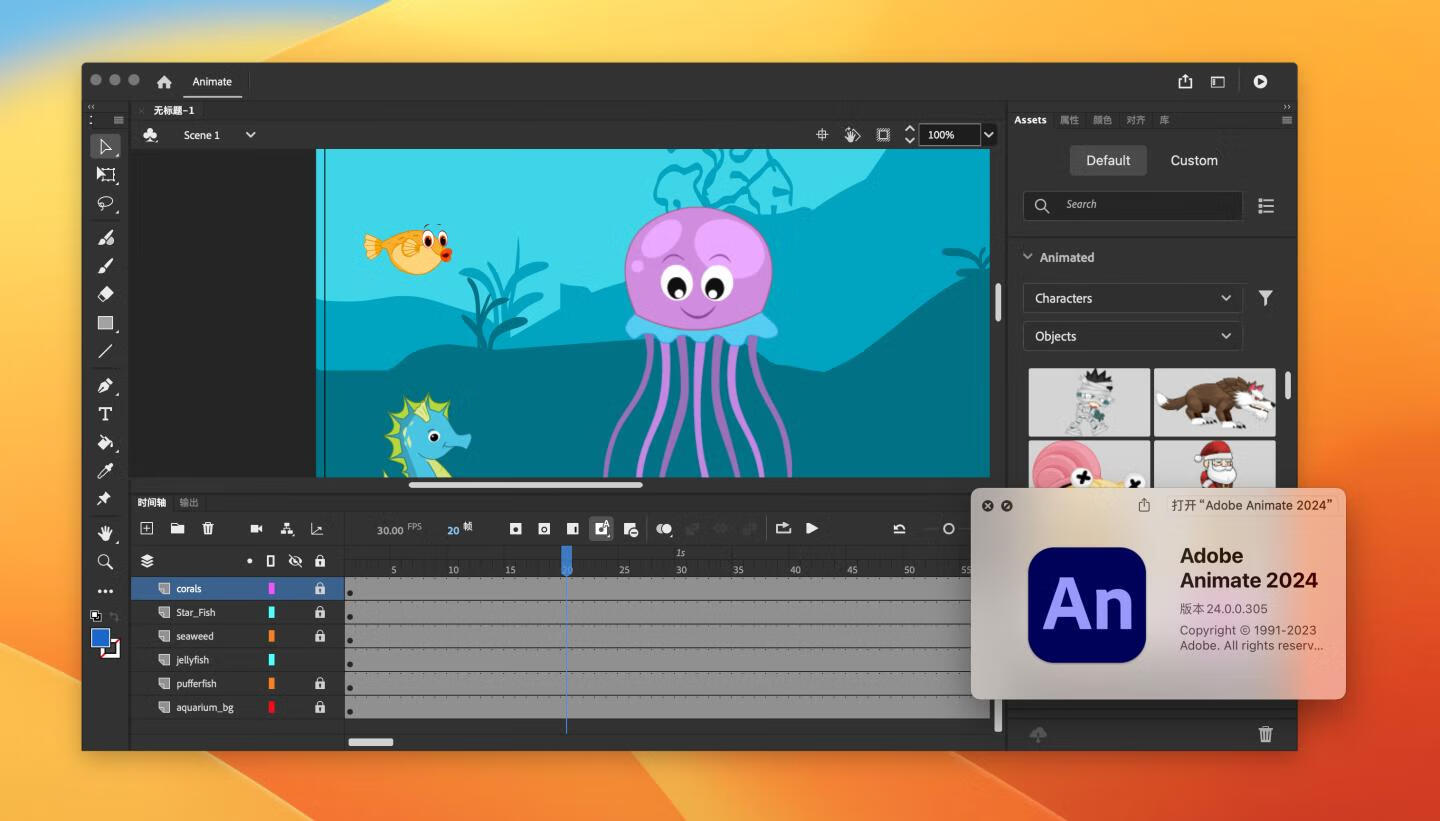This screenshot has height=821, width=1440.
Task: Select the Classic Brush tool
Action: (105, 265)
